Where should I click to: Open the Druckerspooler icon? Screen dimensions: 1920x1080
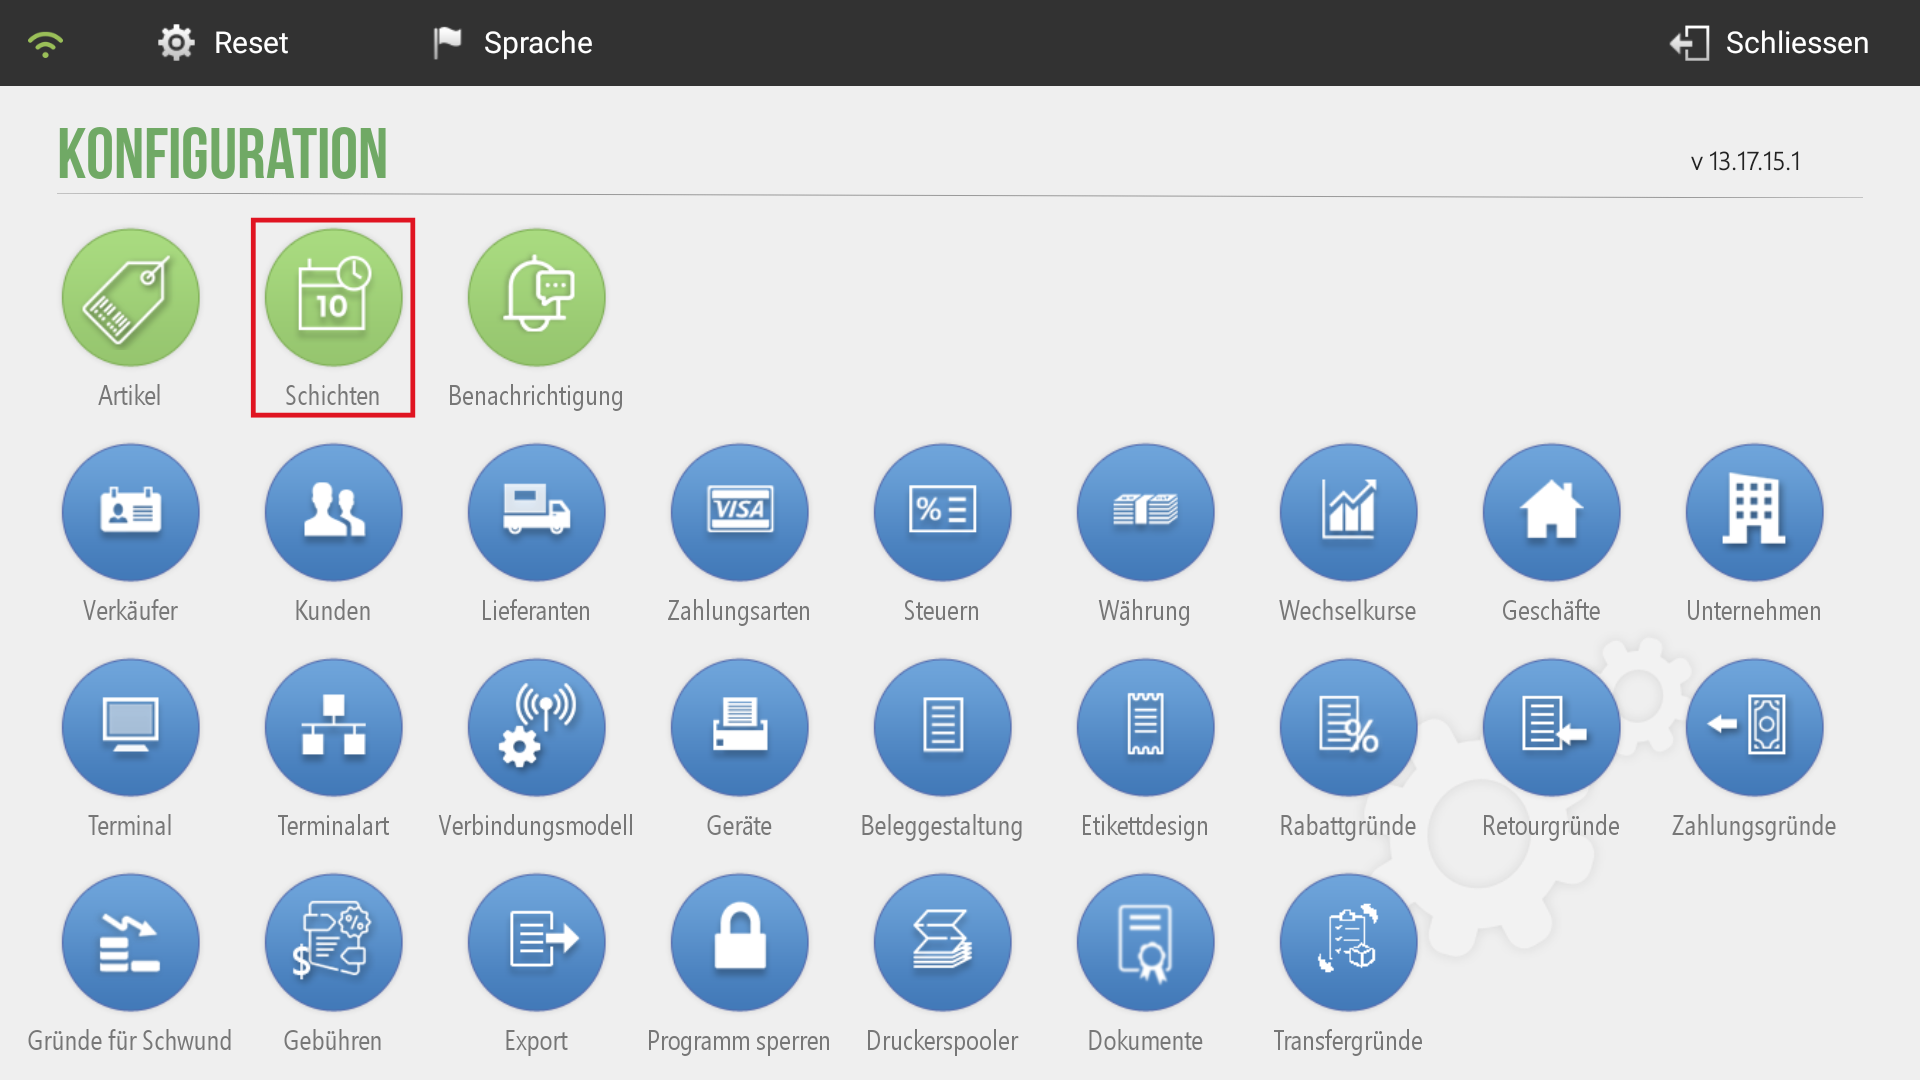942,943
